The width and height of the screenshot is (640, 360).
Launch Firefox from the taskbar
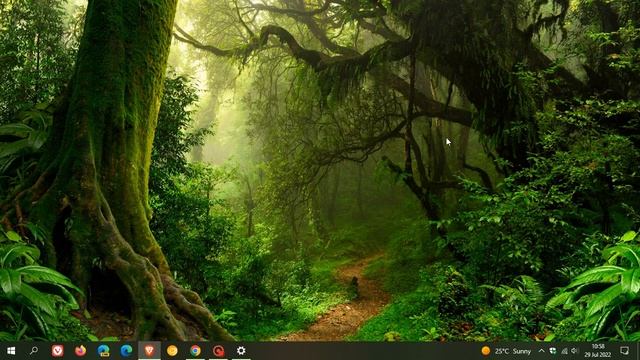pyautogui.click(x=80, y=351)
